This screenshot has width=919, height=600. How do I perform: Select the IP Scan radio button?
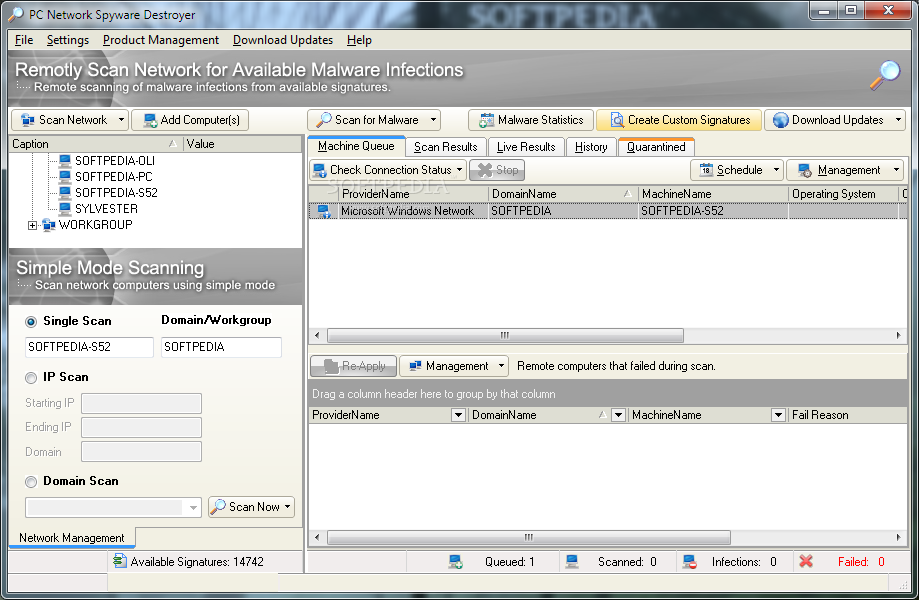(31, 378)
